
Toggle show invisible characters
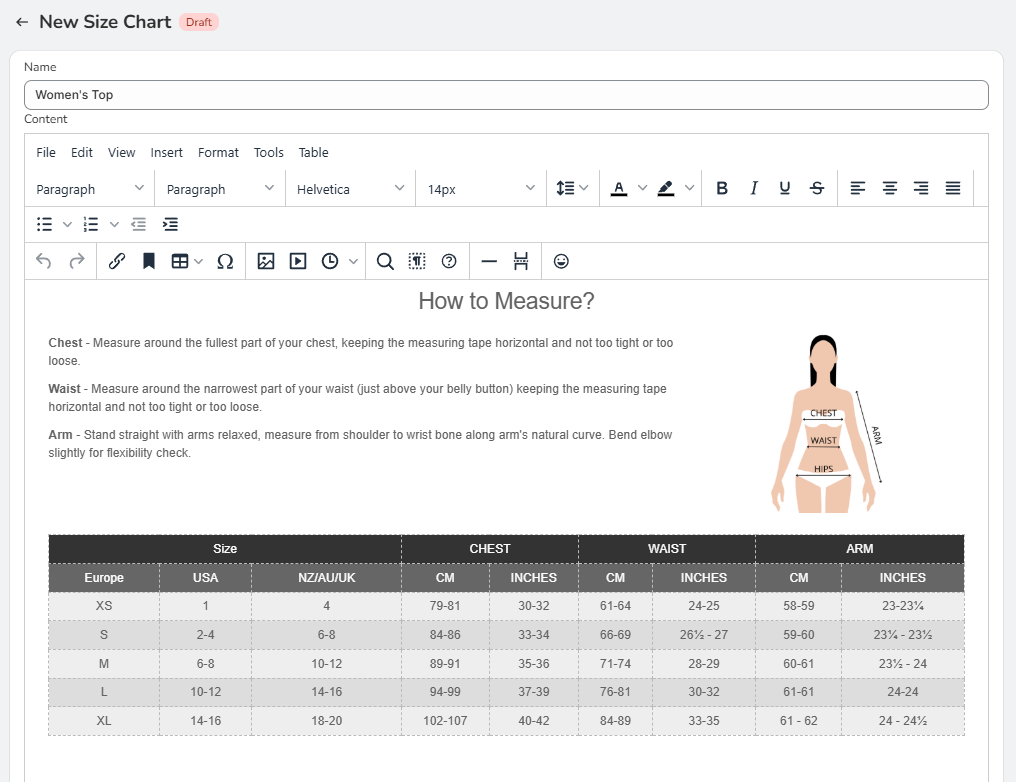point(417,261)
